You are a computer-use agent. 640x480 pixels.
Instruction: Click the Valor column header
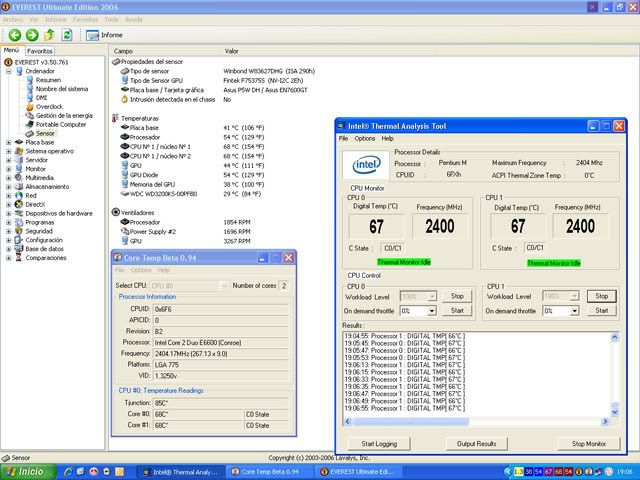pos(329,51)
